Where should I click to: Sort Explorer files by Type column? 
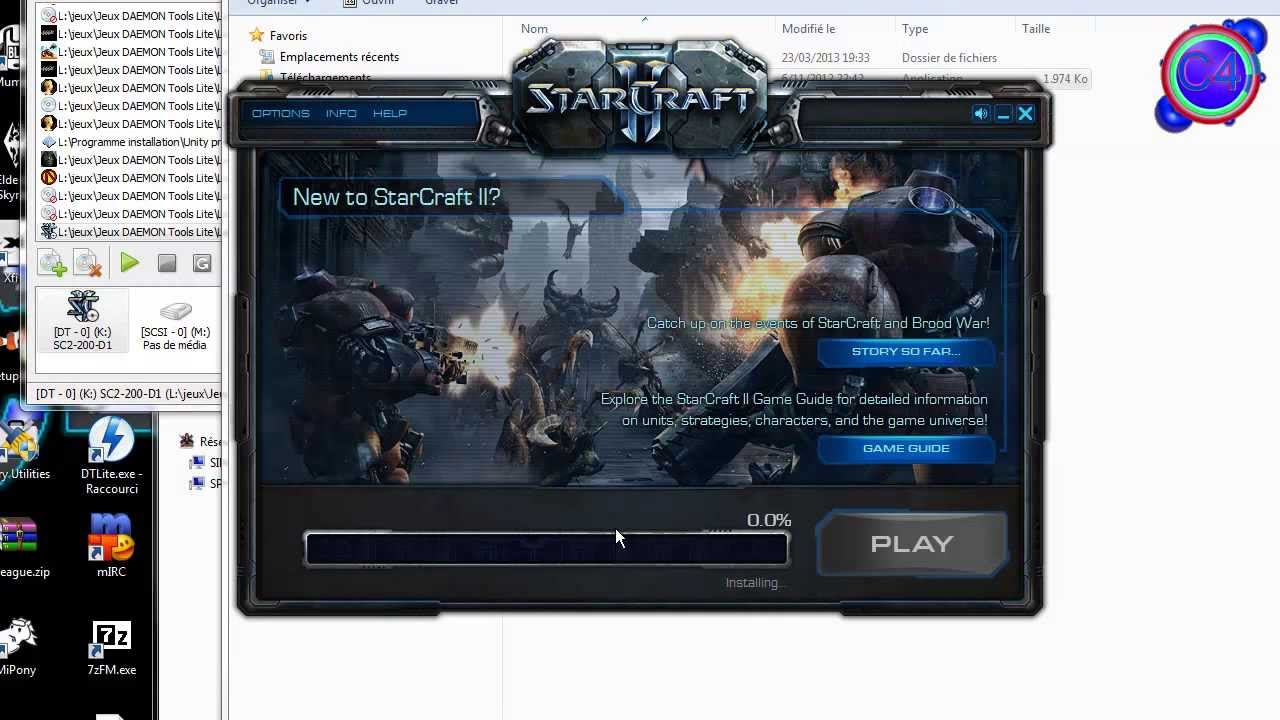click(x=955, y=29)
